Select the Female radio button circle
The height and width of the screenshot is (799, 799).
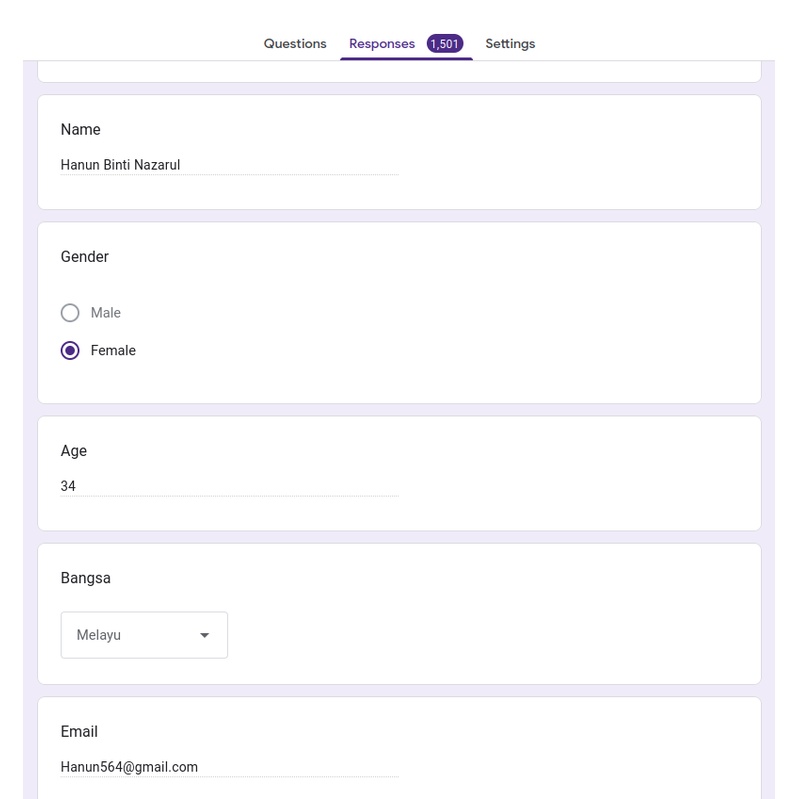[70, 351]
